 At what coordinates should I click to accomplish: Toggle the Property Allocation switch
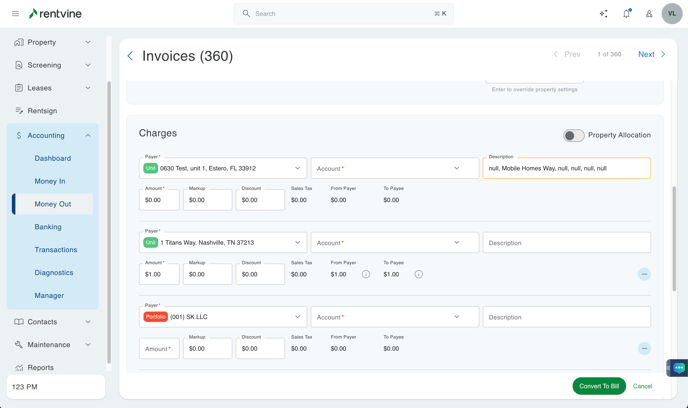573,135
